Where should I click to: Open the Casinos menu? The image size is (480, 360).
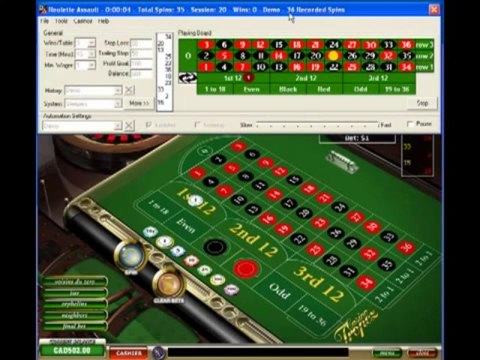point(83,21)
